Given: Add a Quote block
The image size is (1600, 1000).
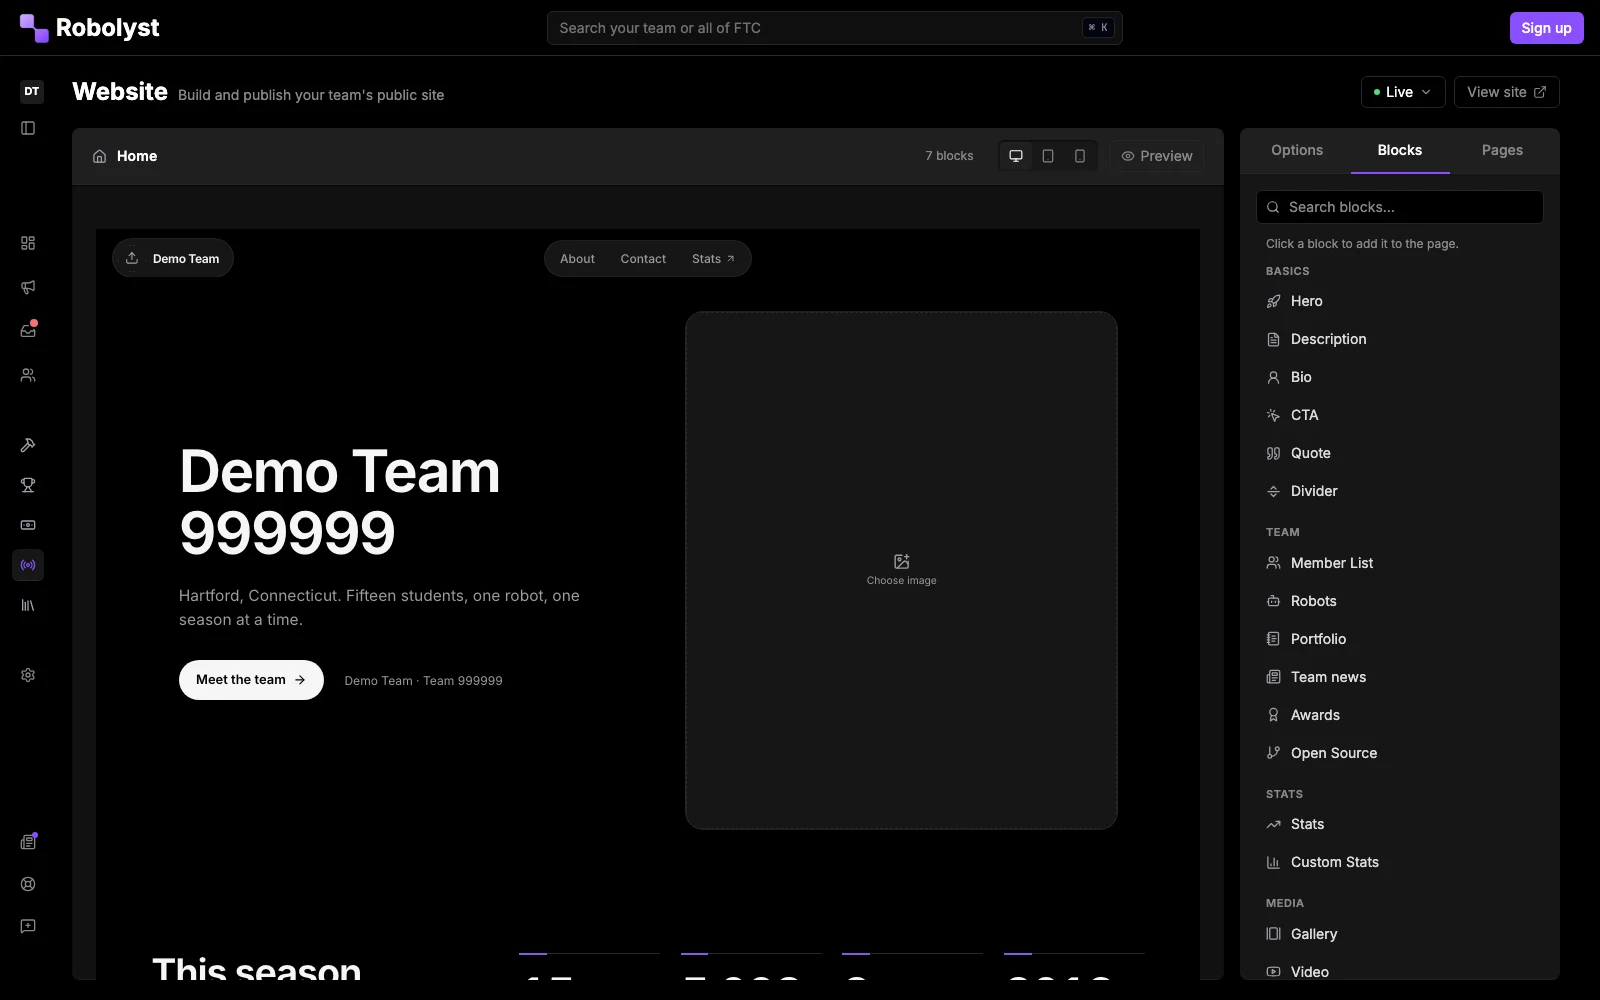Looking at the screenshot, I should (1400, 453).
